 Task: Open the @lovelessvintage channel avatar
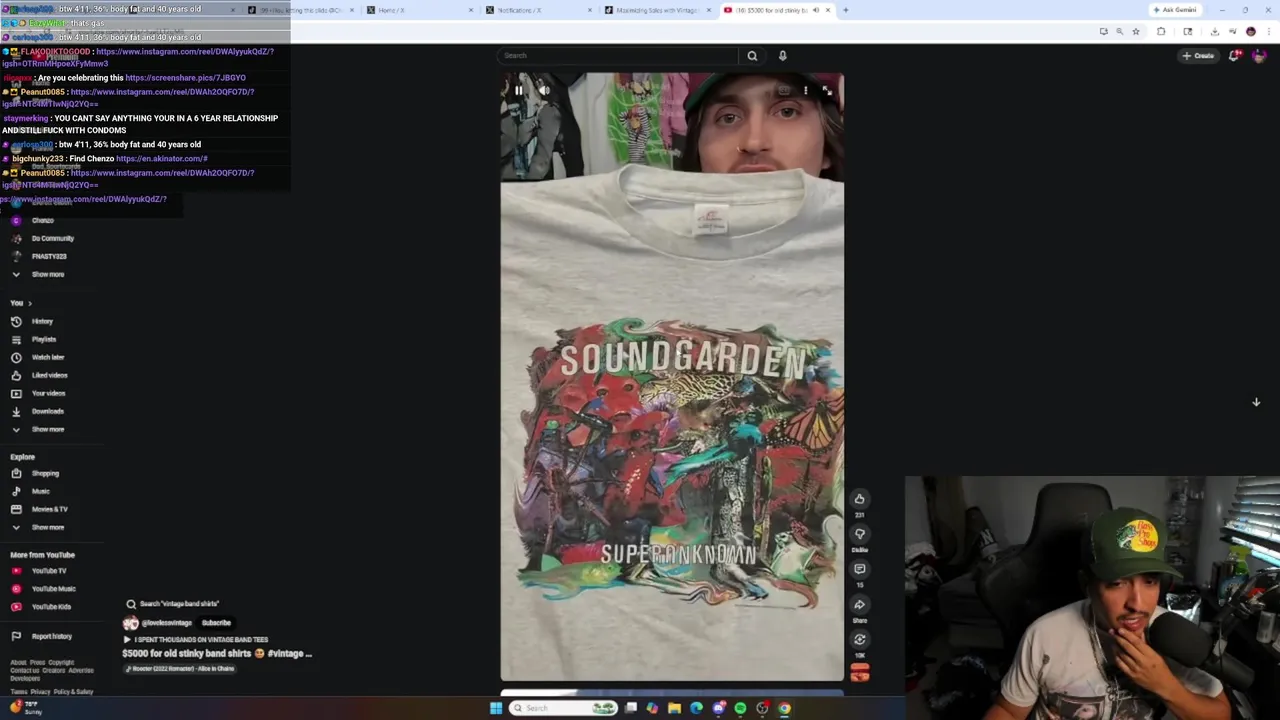click(131, 623)
